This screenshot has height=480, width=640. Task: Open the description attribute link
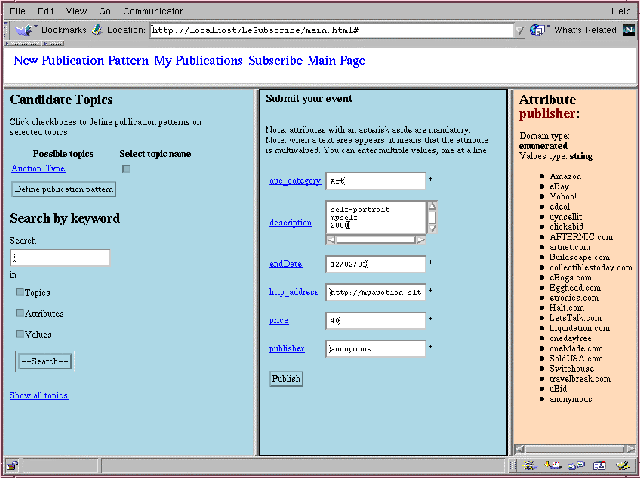[x=290, y=222]
